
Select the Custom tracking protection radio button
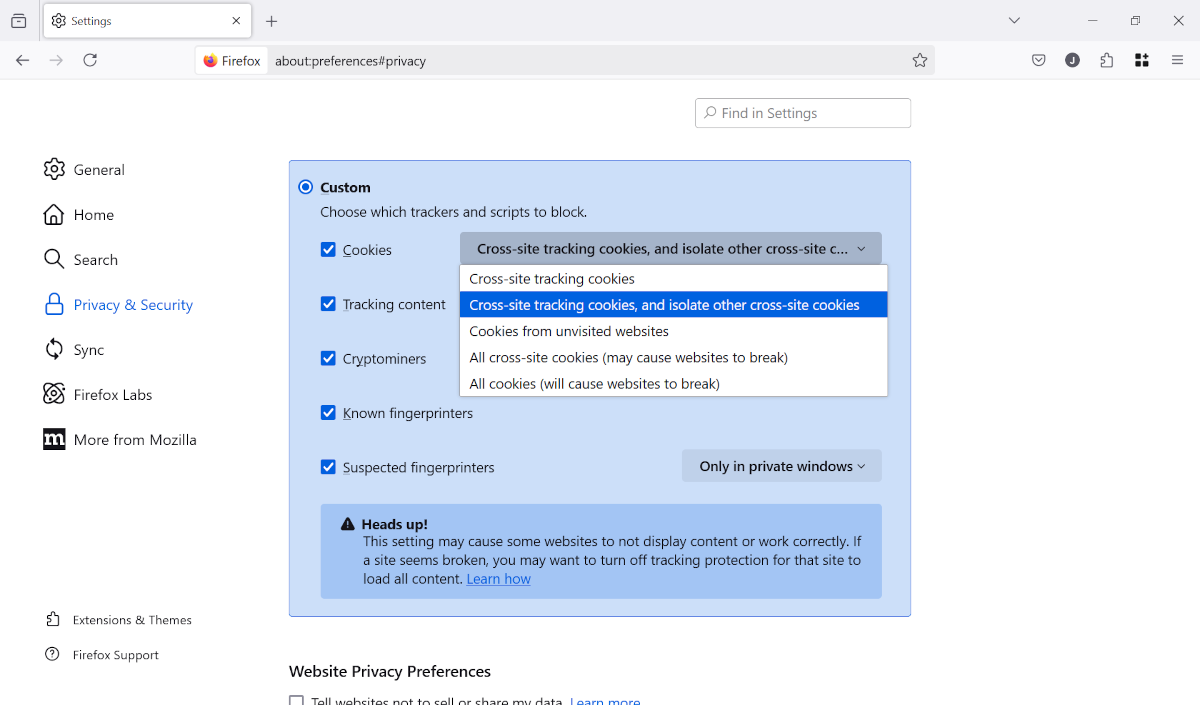click(305, 187)
